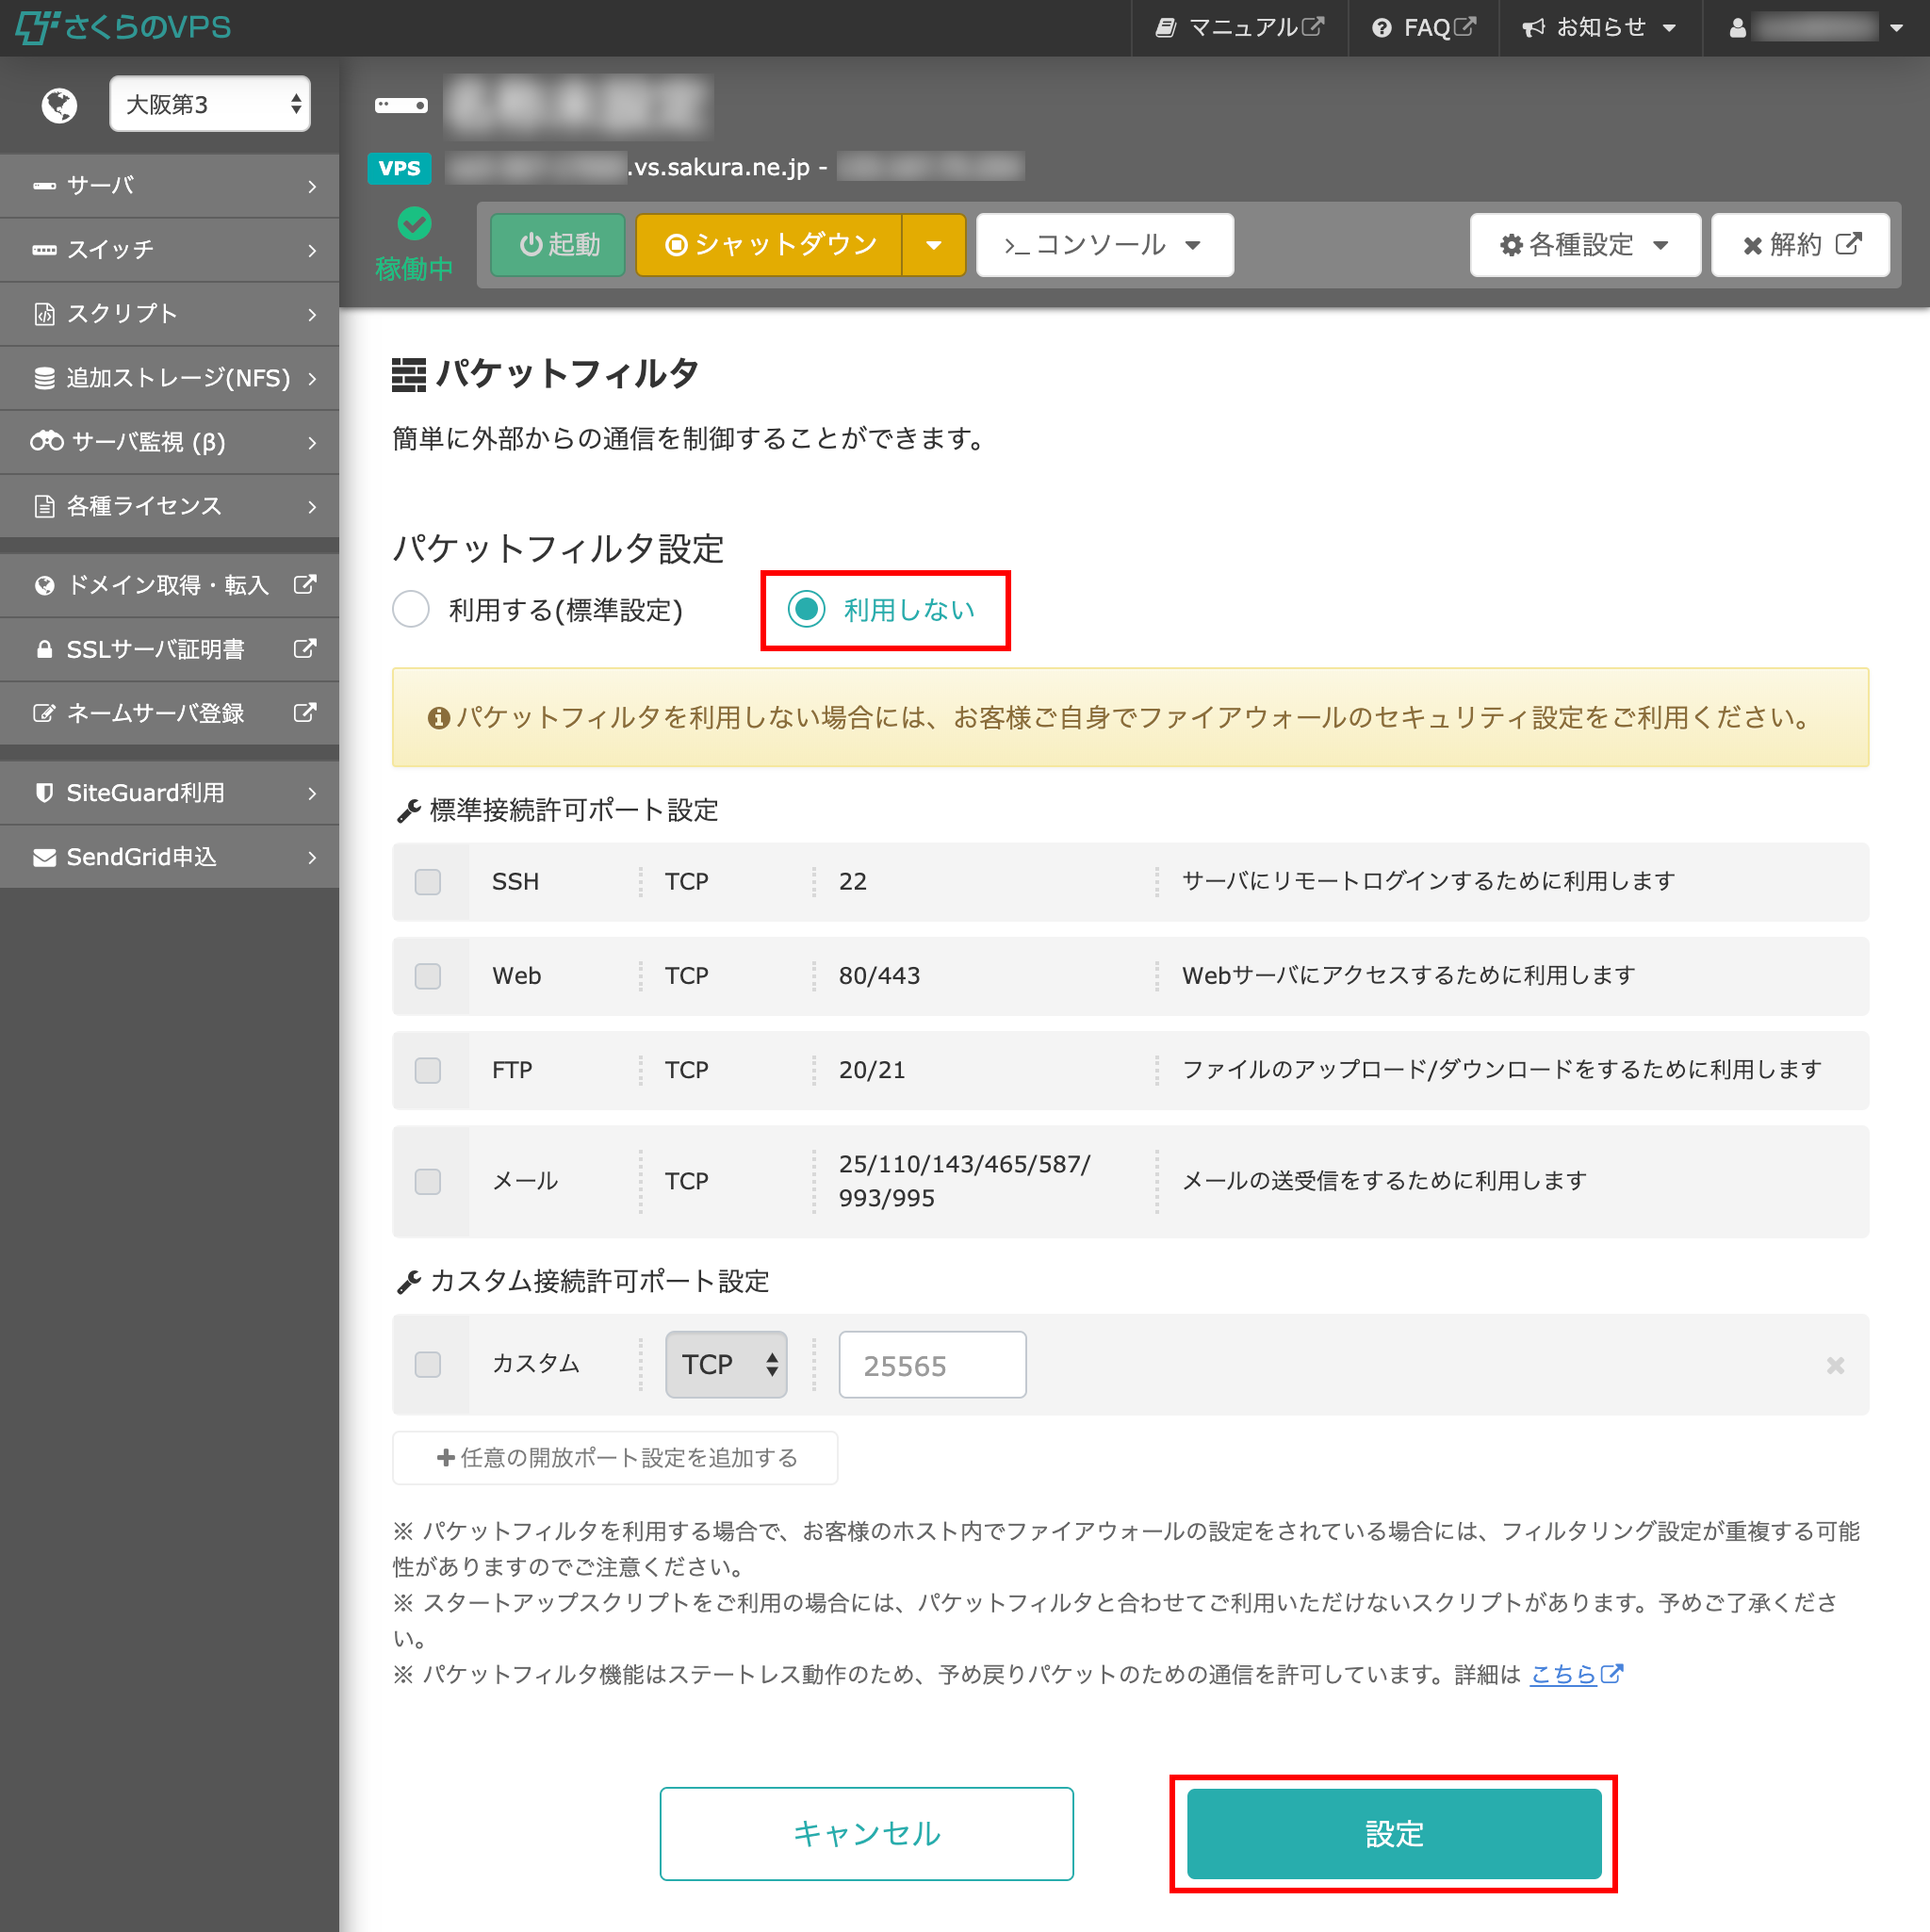Click the server icon beside the server name
Viewport: 1930px width, 1932px height.
click(401, 105)
